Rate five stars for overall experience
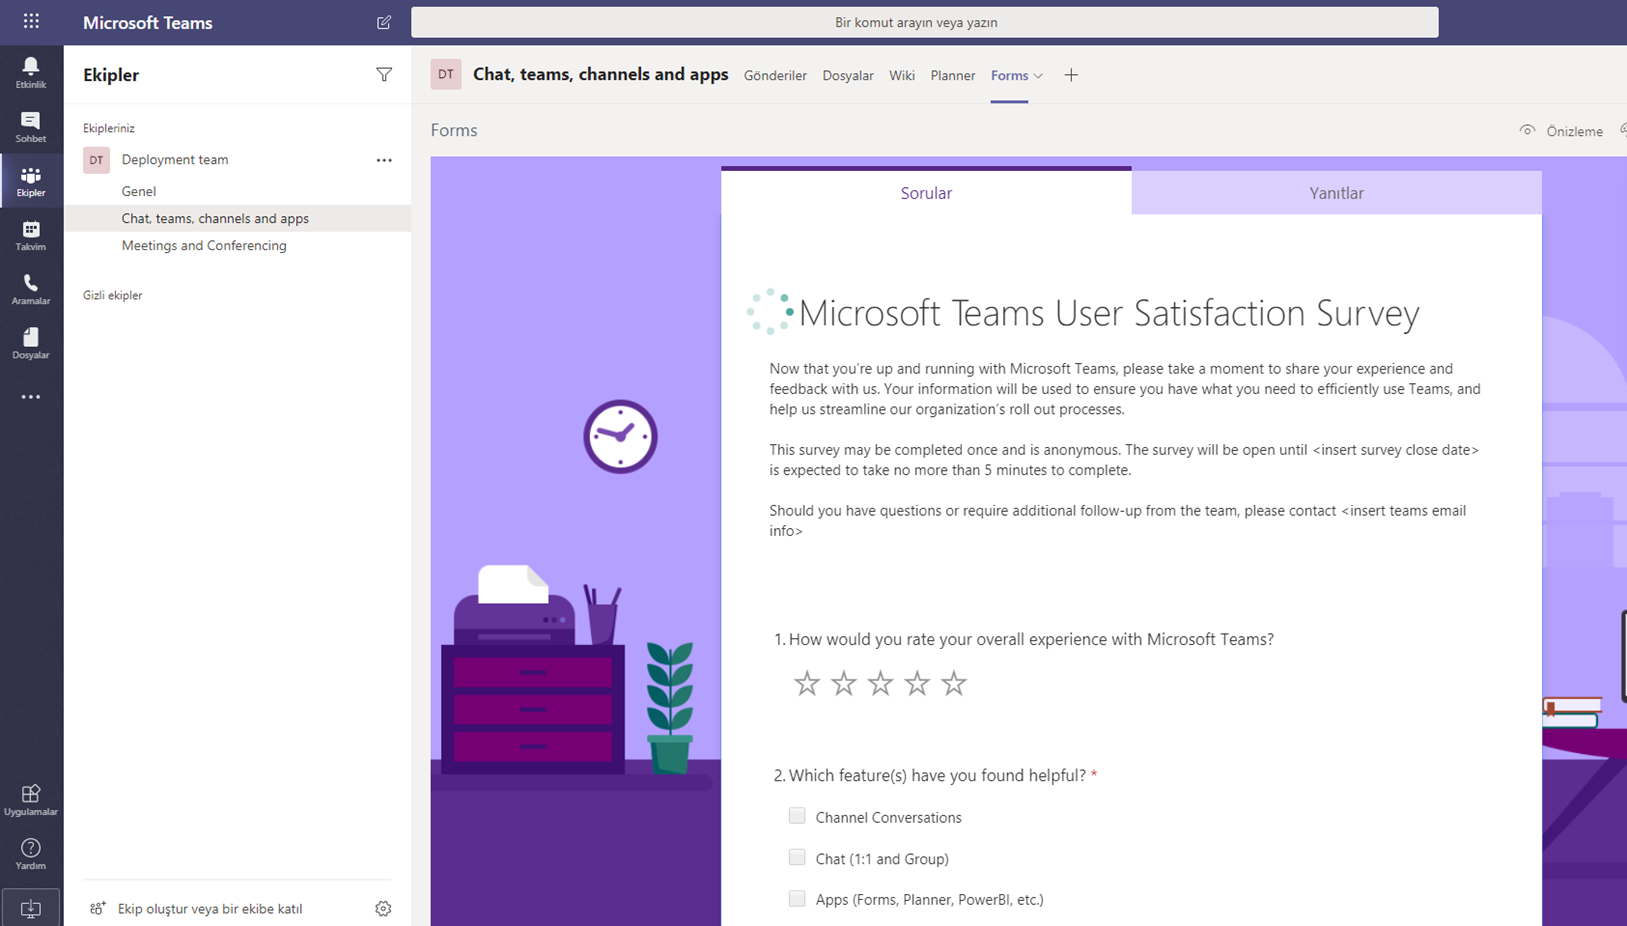 tap(954, 683)
